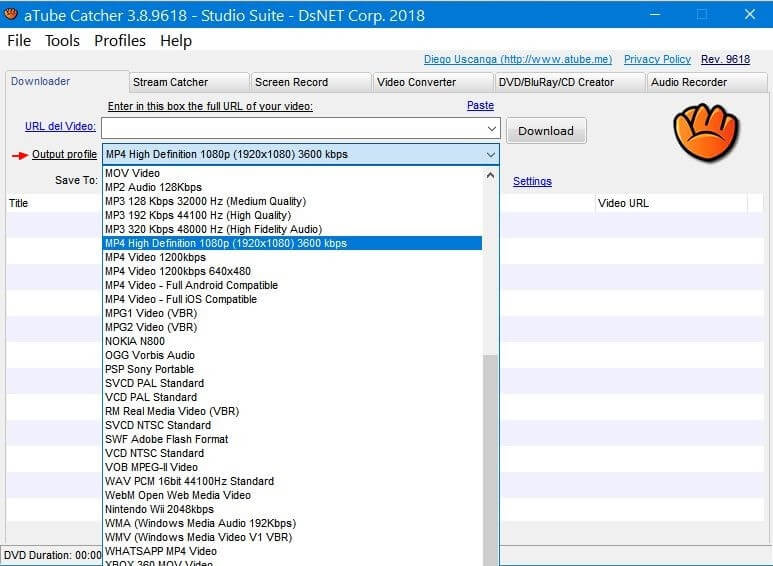The height and width of the screenshot is (566, 773).
Task: Choose MP3 192 Kbps High Quality
Action: [x=292, y=215]
